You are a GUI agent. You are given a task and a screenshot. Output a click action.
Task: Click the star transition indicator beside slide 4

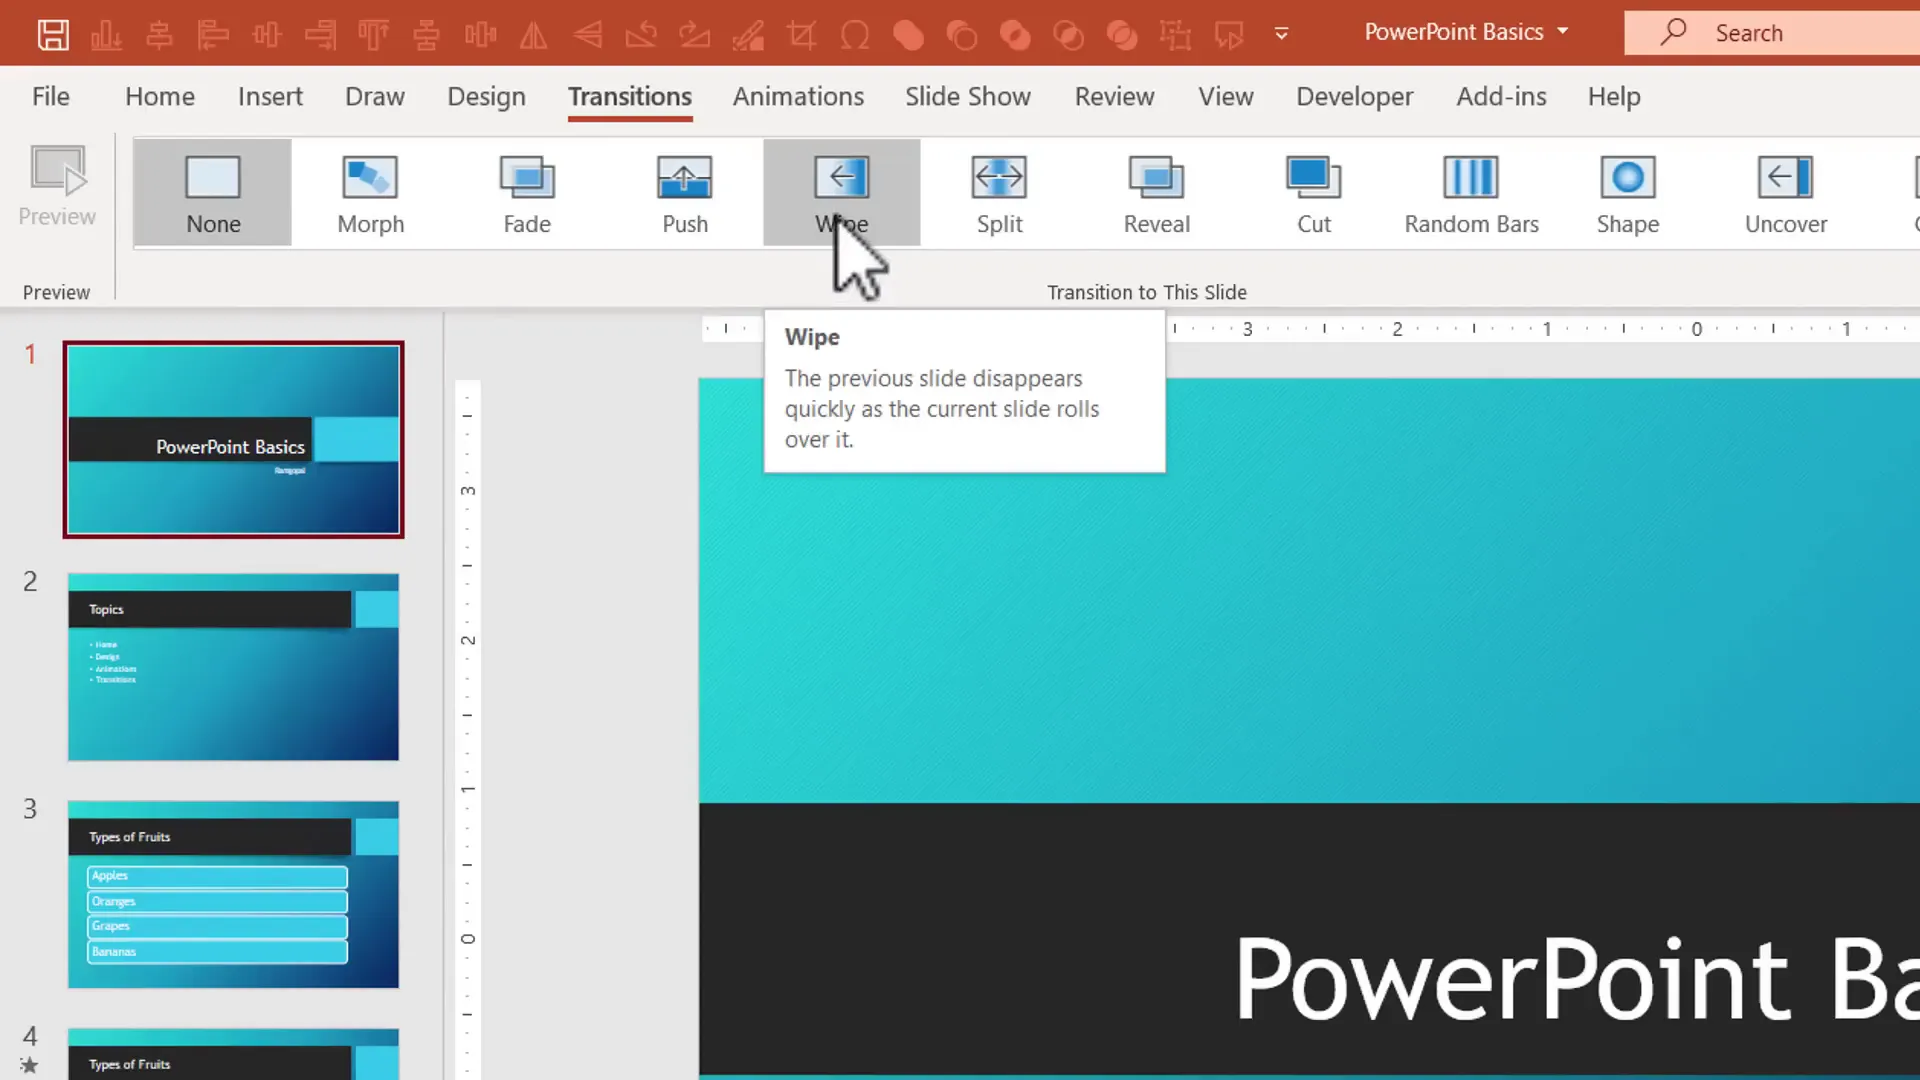point(29,1066)
